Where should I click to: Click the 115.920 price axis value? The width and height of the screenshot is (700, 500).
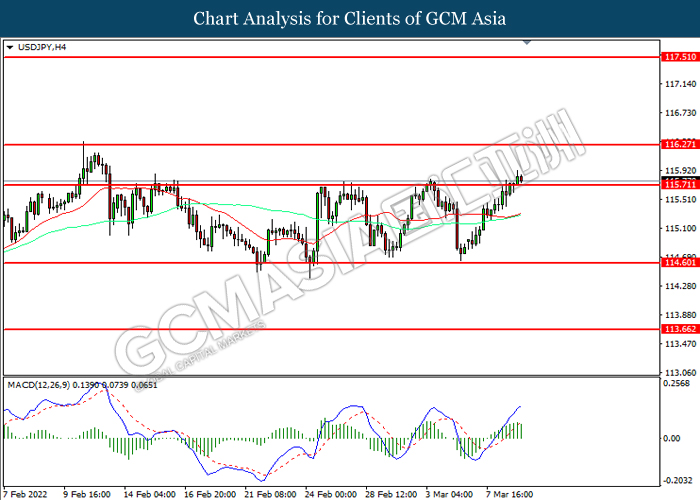click(x=680, y=171)
